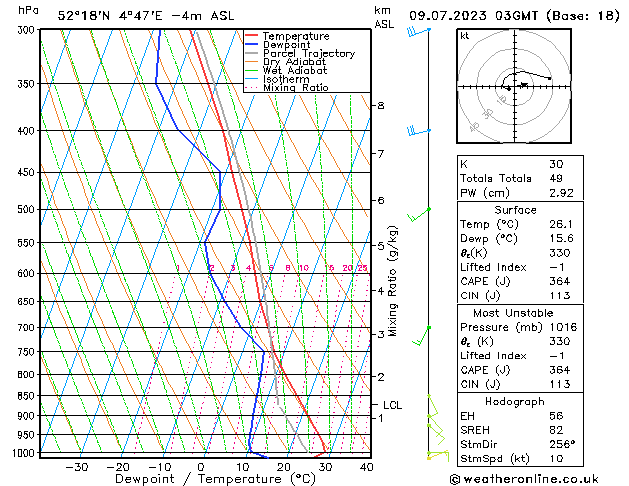This screenshot has width=629, height=486.
Task: Click the hodograph trace end point dot
Action: click(x=550, y=78)
